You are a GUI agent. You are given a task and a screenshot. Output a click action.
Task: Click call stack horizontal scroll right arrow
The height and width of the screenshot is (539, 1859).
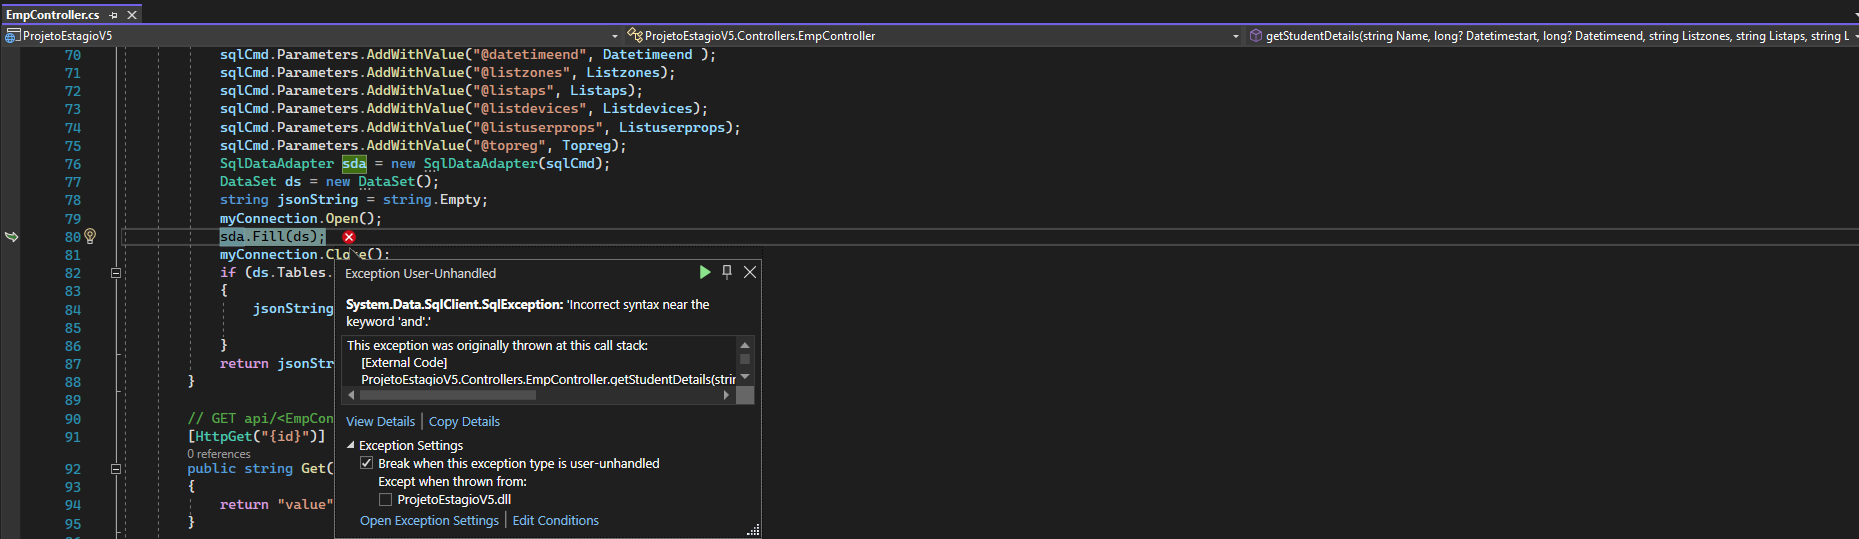(726, 395)
